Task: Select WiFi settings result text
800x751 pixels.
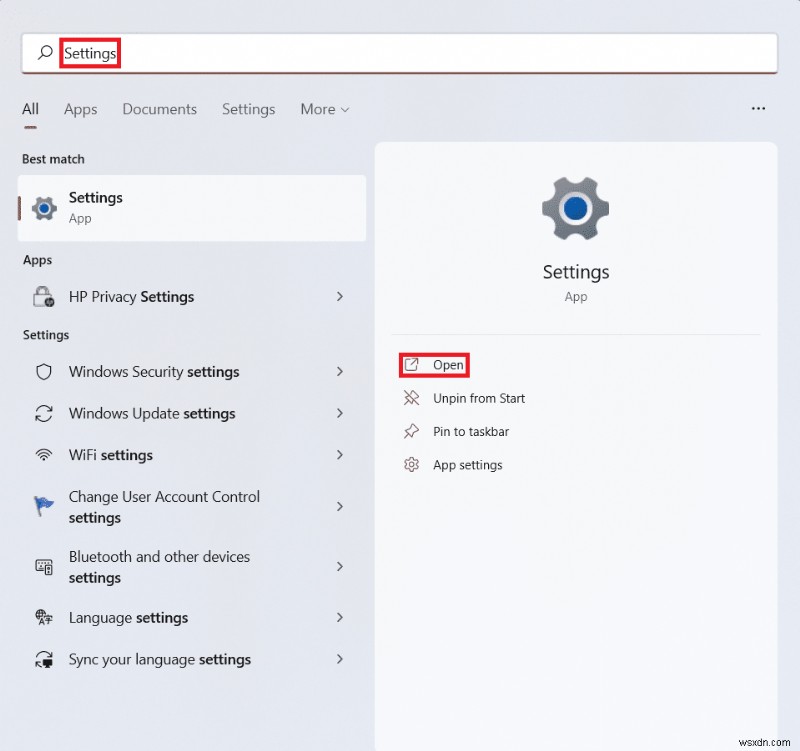Action: tap(111, 455)
